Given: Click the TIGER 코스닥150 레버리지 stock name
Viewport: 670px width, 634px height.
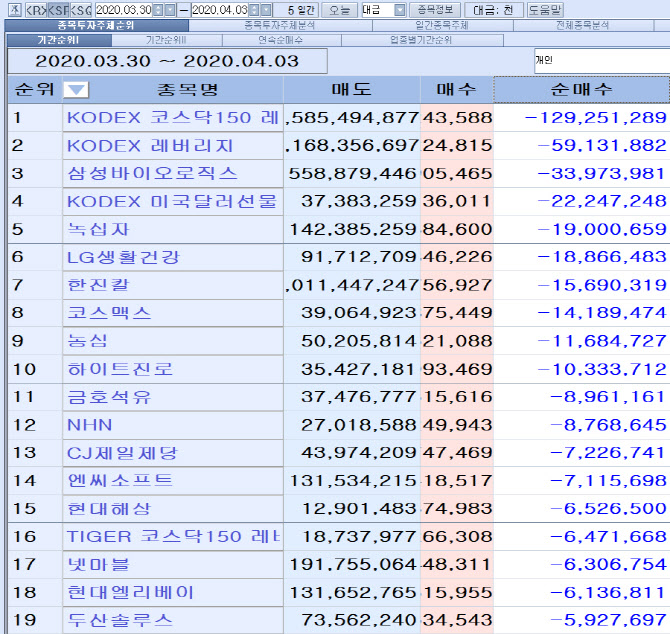Looking at the screenshot, I should pos(173,537).
